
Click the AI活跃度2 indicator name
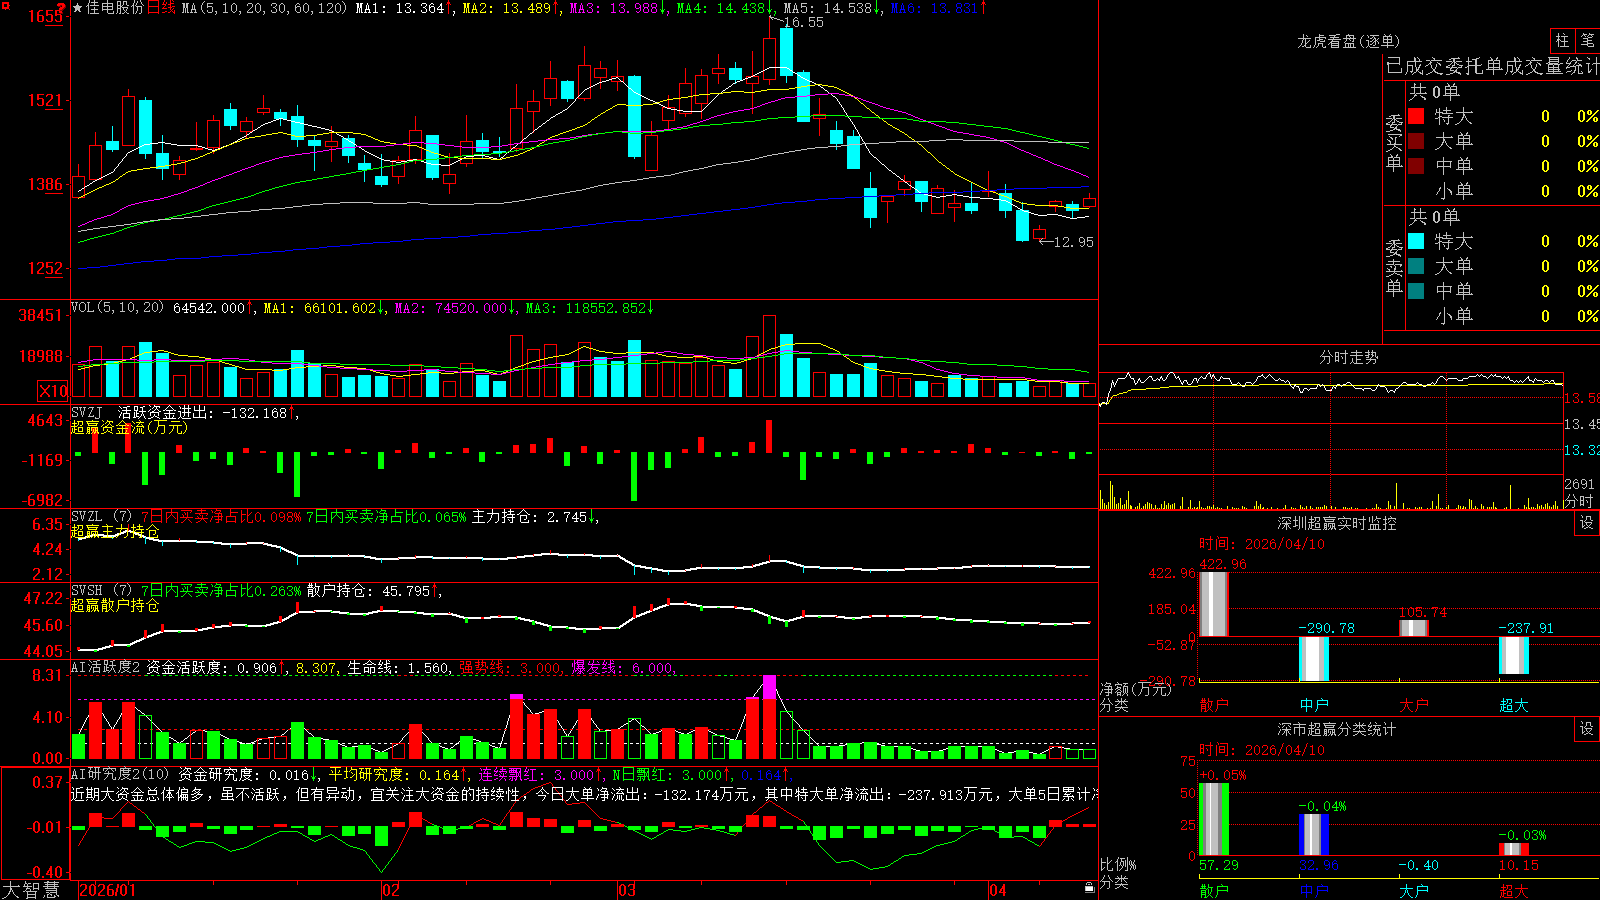(105, 667)
